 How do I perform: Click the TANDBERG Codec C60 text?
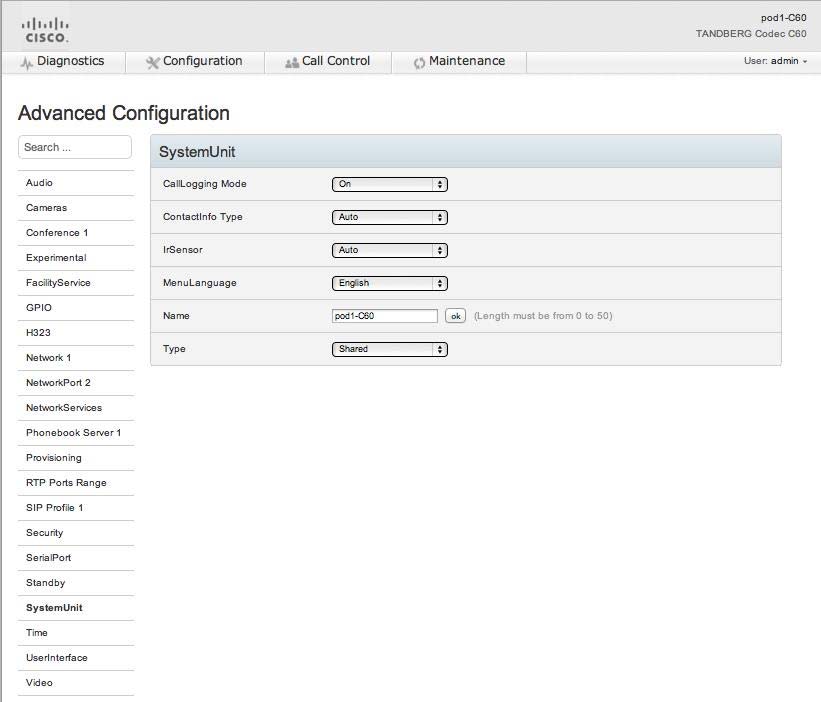click(751, 34)
